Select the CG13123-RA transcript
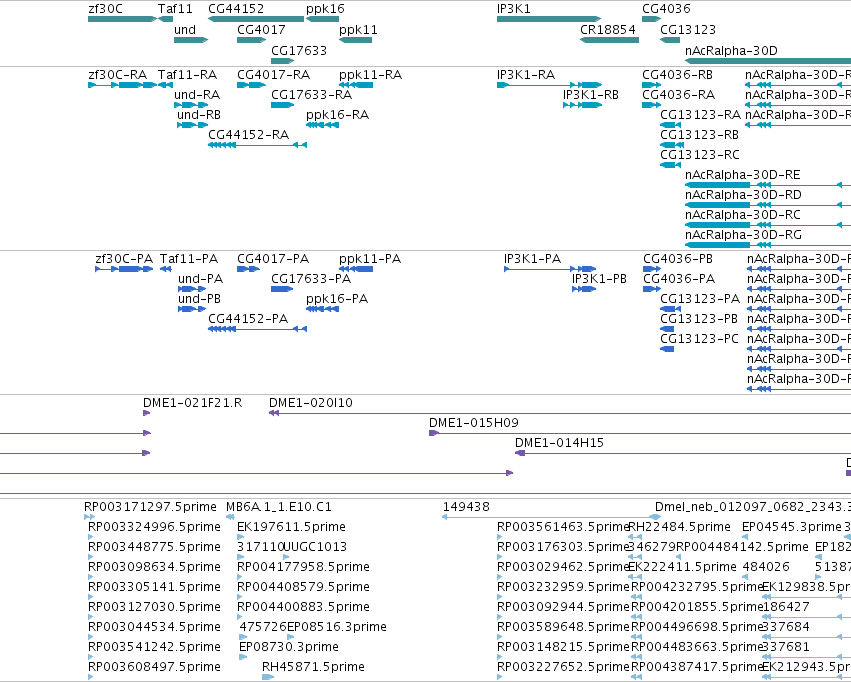Image resolution: width=851 pixels, height=682 pixels. click(x=671, y=125)
